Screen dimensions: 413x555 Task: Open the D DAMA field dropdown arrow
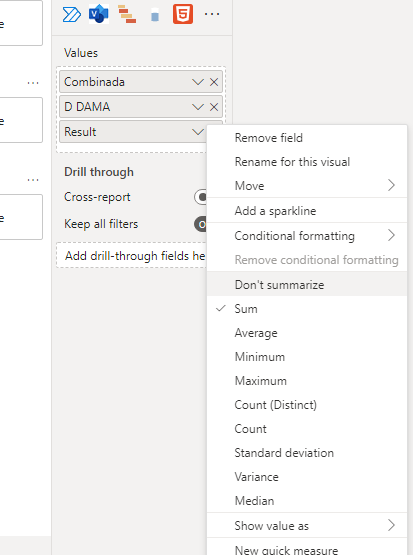click(198, 107)
